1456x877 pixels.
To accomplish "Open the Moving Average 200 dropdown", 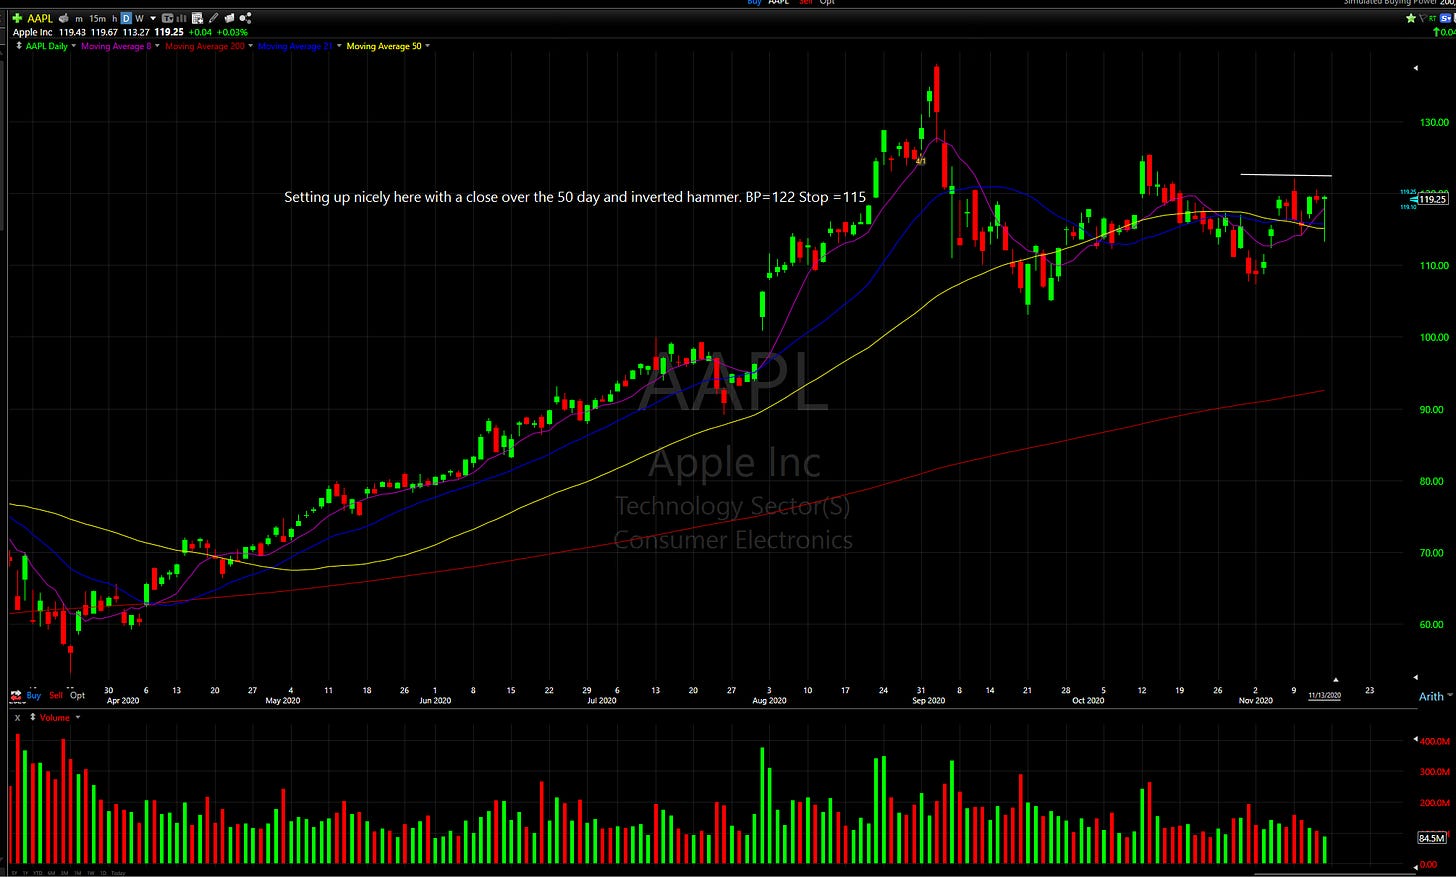I will tap(250, 46).
